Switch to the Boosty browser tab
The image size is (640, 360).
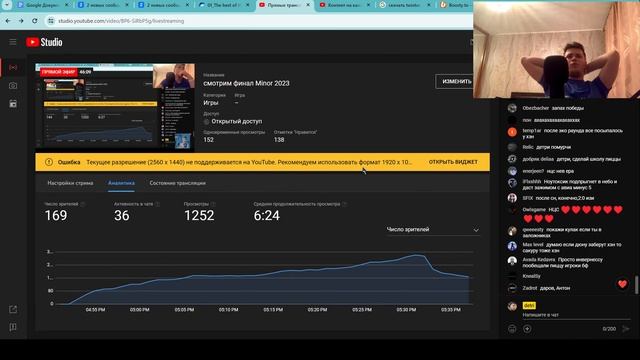point(456,5)
